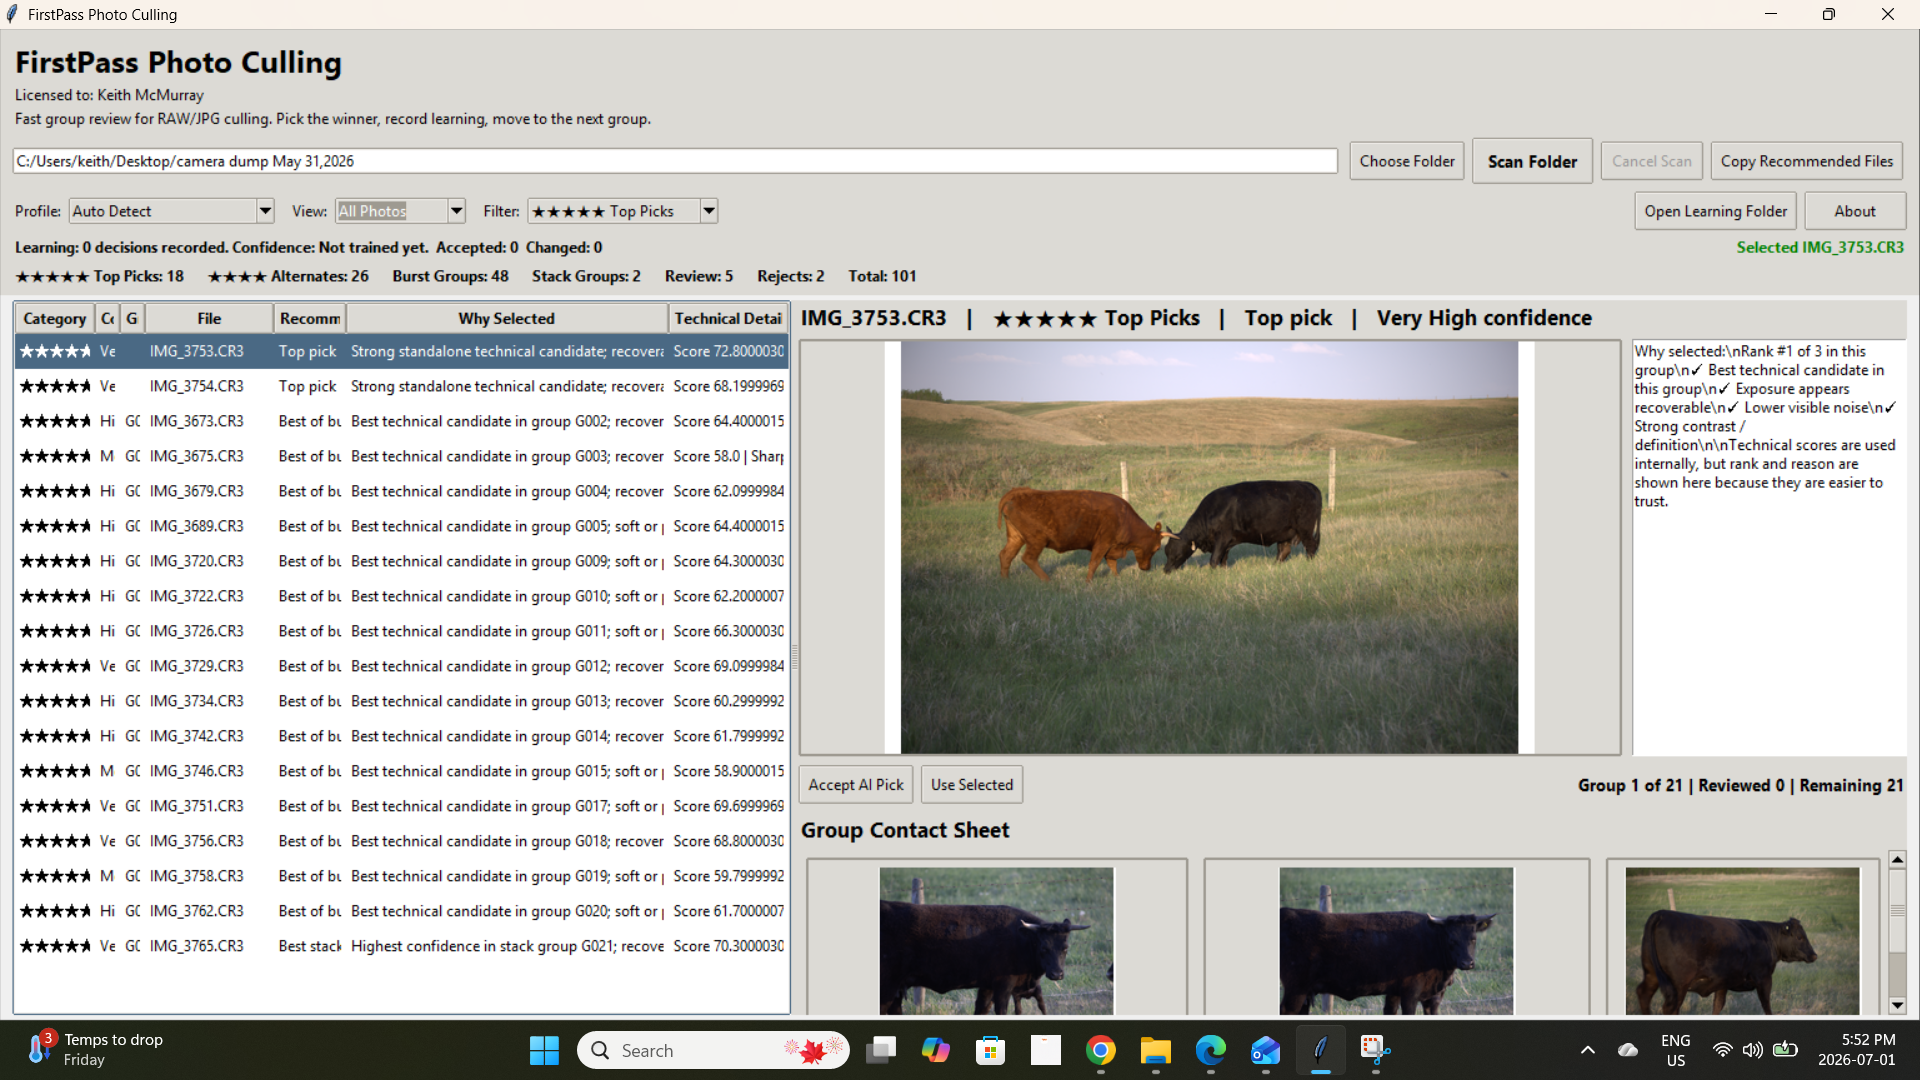Show hidden system tray icons

(1588, 1050)
